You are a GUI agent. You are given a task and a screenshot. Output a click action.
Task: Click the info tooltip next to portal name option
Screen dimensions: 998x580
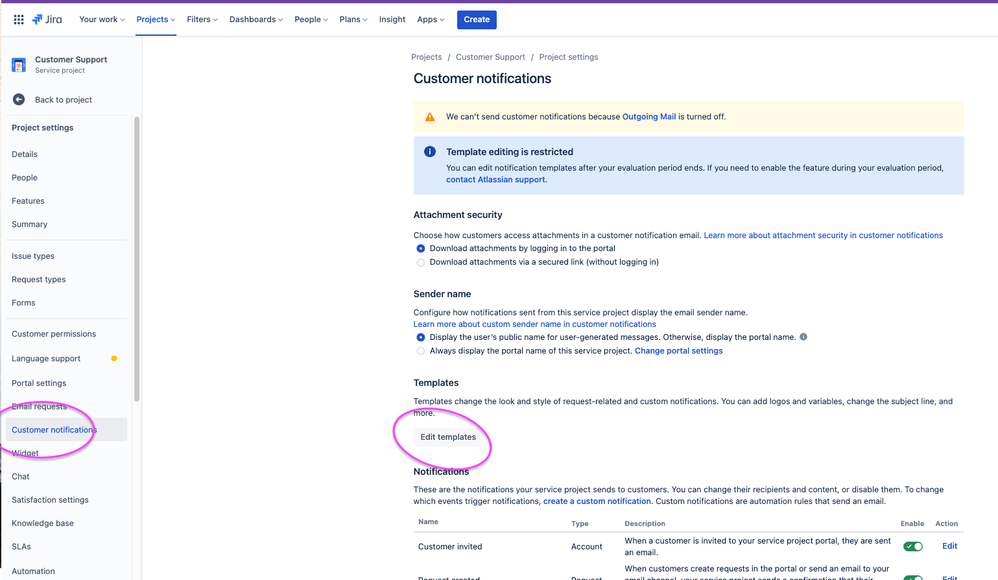pos(803,337)
